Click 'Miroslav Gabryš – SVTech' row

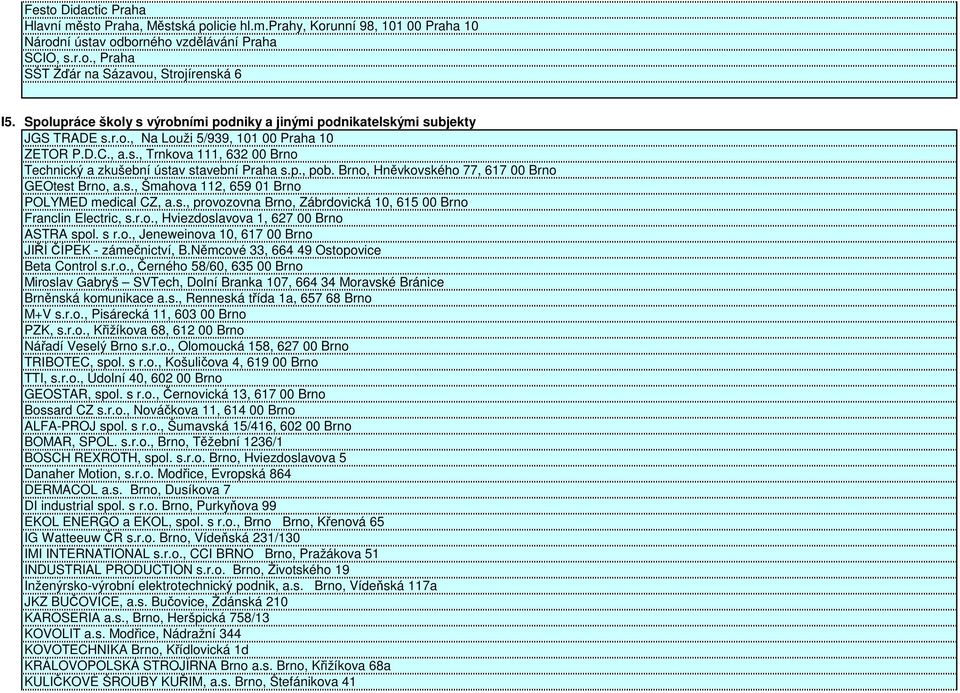[489, 282]
